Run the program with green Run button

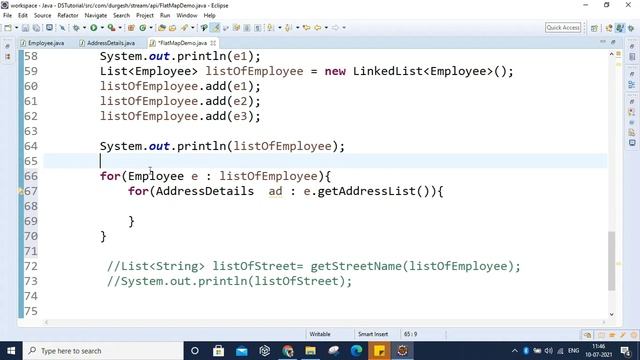(x=93, y=28)
